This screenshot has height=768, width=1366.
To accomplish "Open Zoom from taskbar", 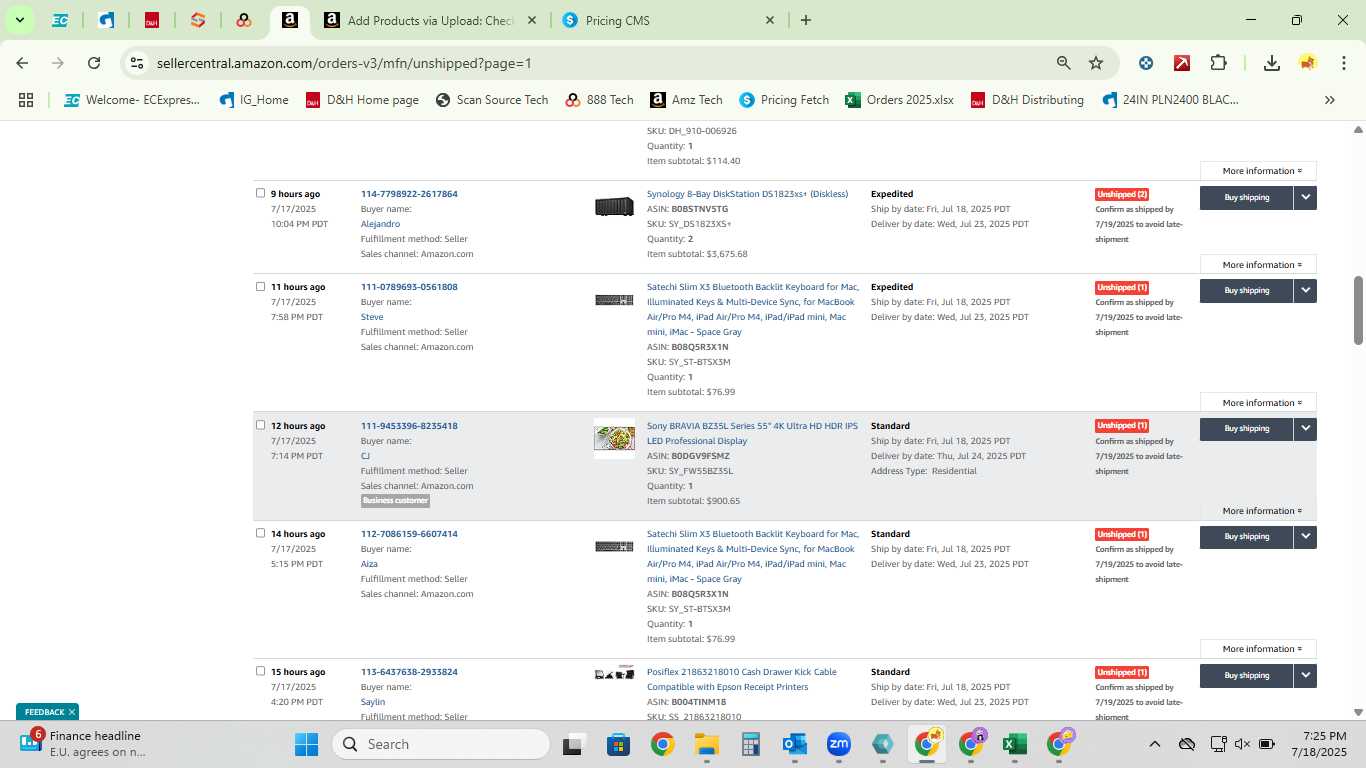I will pyautogui.click(x=839, y=744).
